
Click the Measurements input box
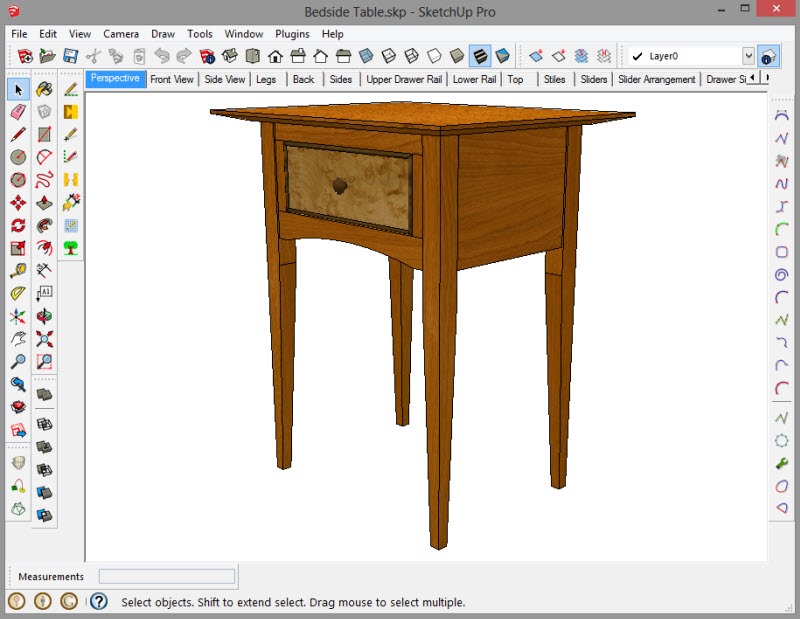167,576
